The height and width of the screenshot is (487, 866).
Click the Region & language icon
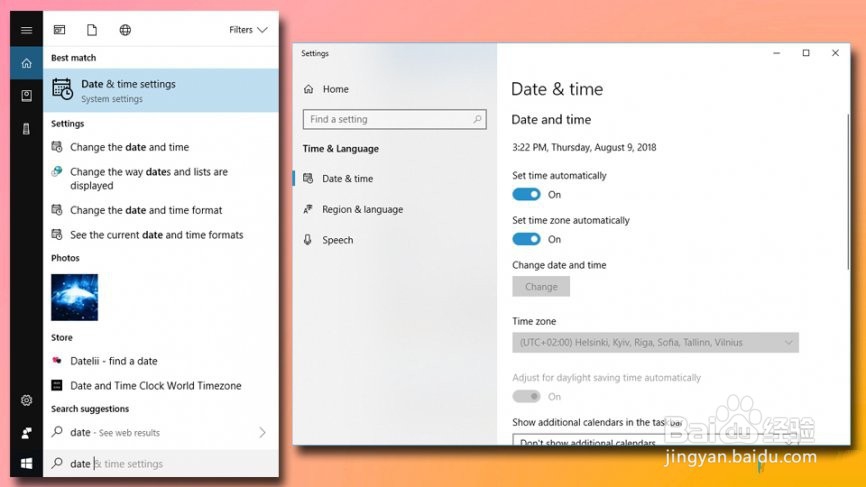308,209
